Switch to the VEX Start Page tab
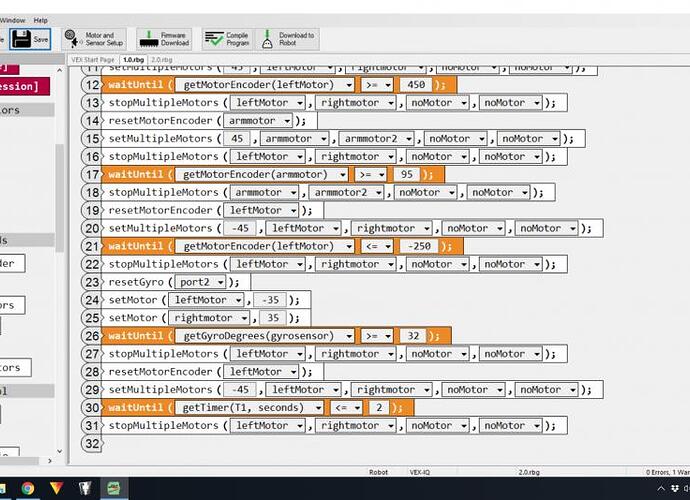690x500 pixels. pos(93,59)
